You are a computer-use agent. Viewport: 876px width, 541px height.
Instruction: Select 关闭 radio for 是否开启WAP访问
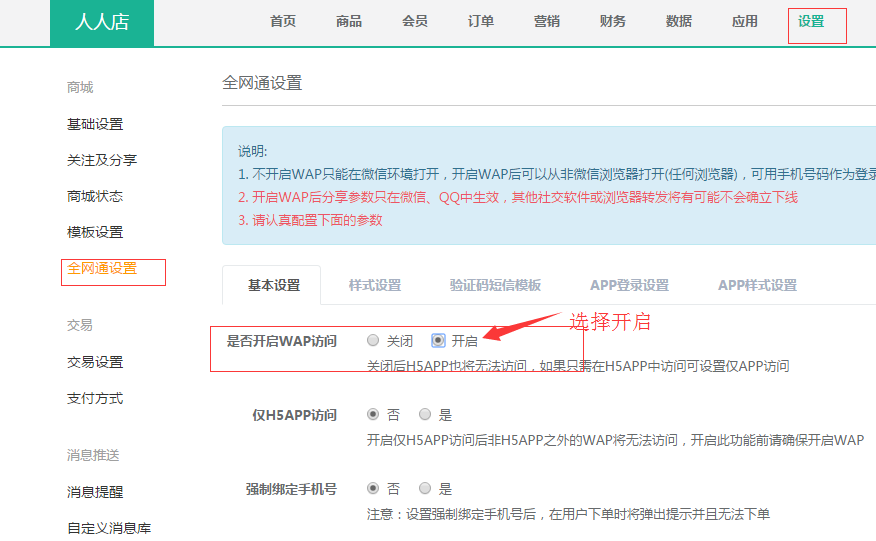(x=373, y=341)
